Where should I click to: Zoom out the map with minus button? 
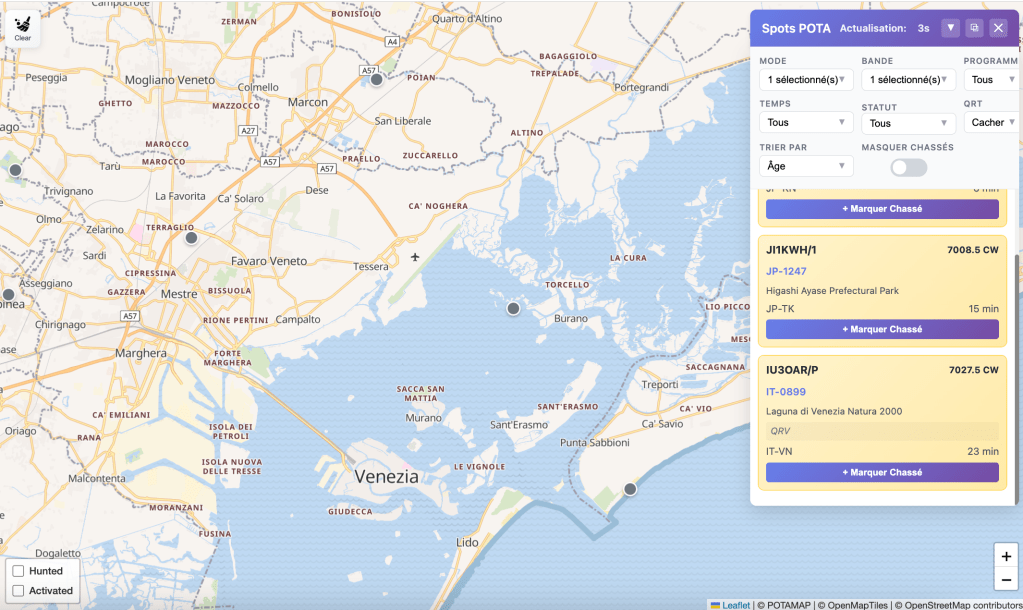[x=1006, y=580]
